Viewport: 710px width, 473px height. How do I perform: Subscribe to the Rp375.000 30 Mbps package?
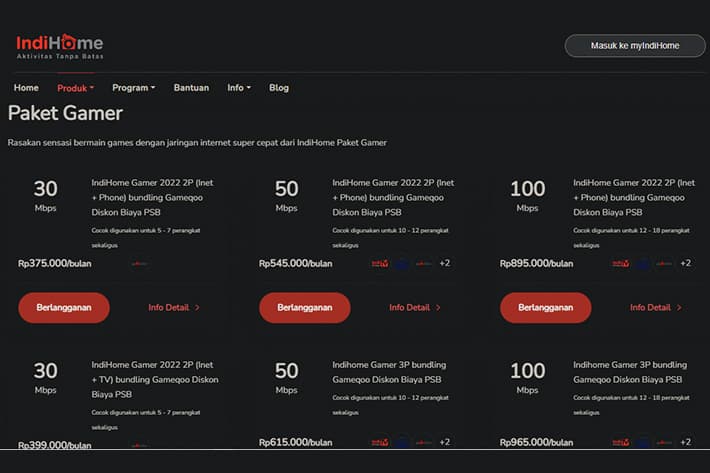(64, 308)
